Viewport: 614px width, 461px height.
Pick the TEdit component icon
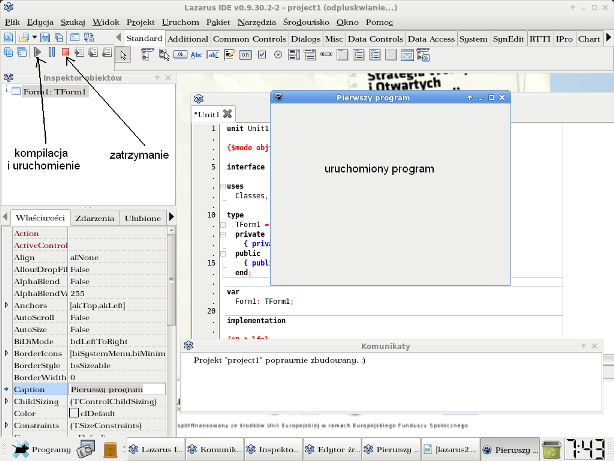(213, 55)
